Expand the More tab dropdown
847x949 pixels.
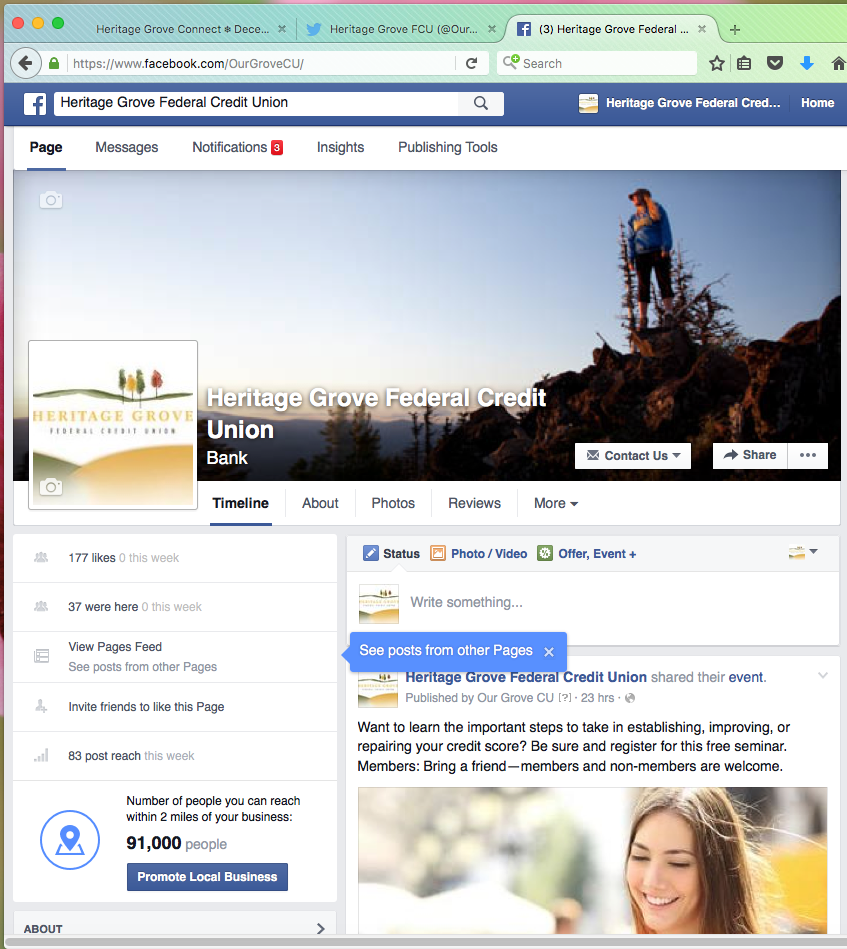point(555,503)
